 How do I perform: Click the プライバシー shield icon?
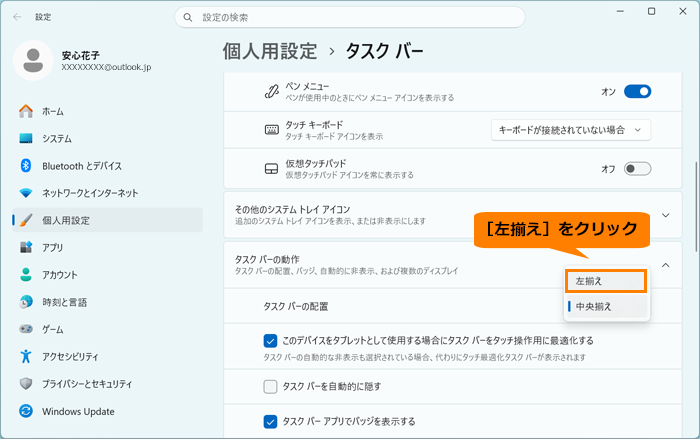click(26, 384)
